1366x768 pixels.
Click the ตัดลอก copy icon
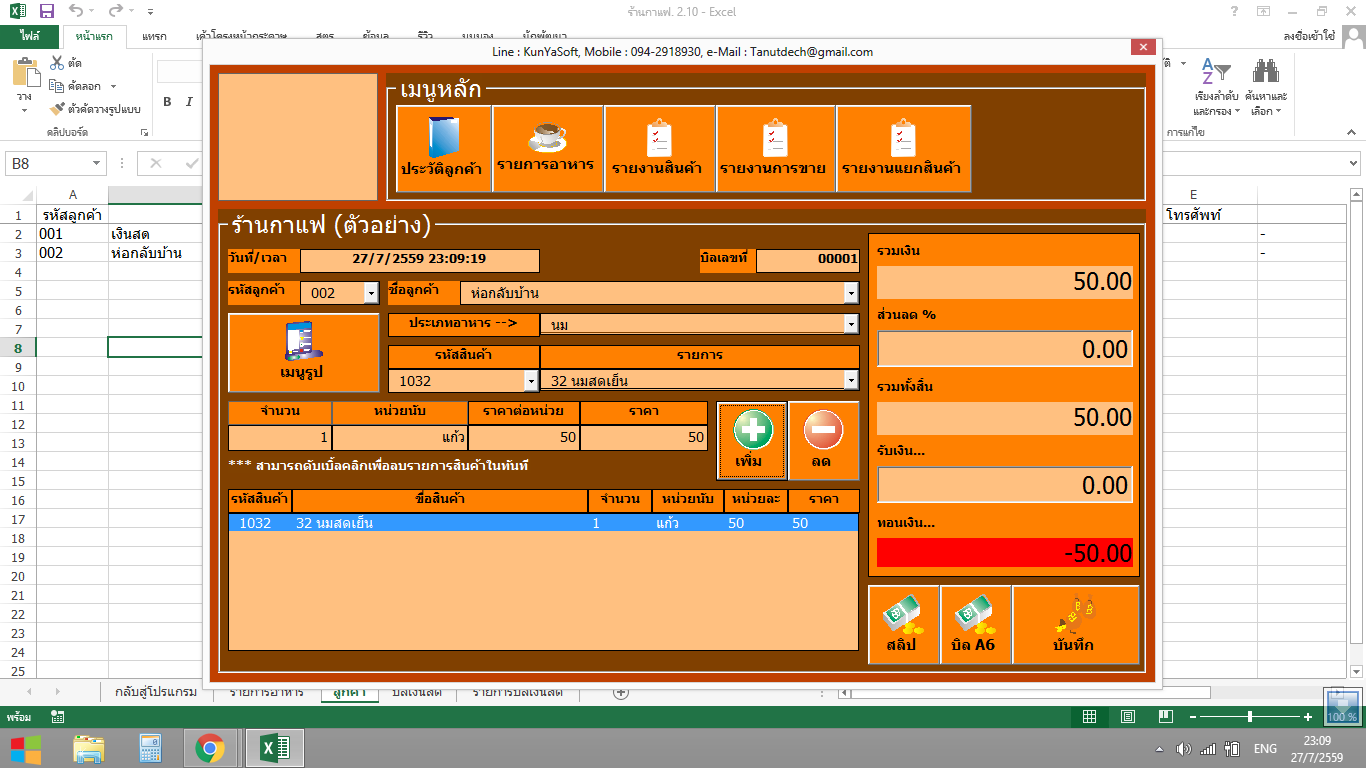(57, 86)
